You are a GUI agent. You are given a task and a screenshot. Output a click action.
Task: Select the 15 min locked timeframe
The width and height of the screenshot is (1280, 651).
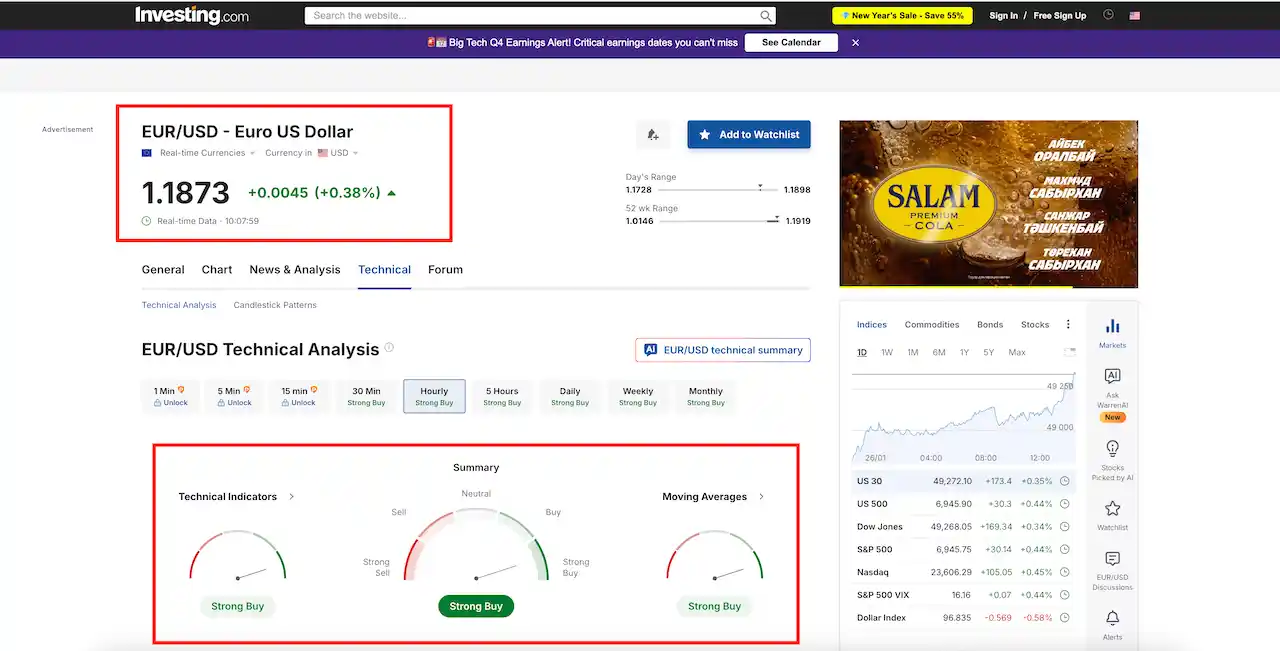click(x=298, y=396)
